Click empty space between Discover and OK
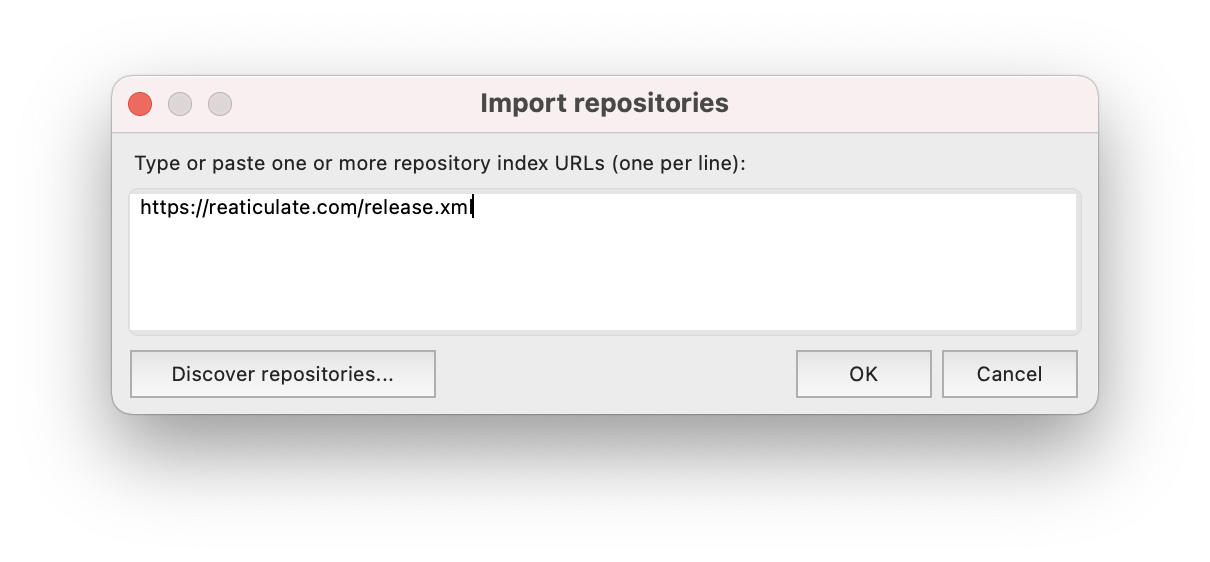 tap(615, 374)
